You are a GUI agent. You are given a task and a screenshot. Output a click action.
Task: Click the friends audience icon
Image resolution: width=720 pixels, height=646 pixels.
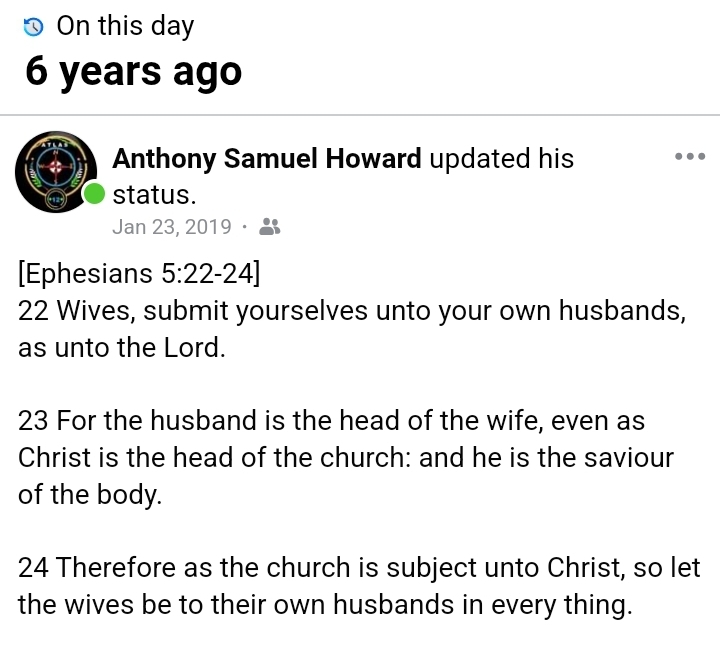coord(269,227)
